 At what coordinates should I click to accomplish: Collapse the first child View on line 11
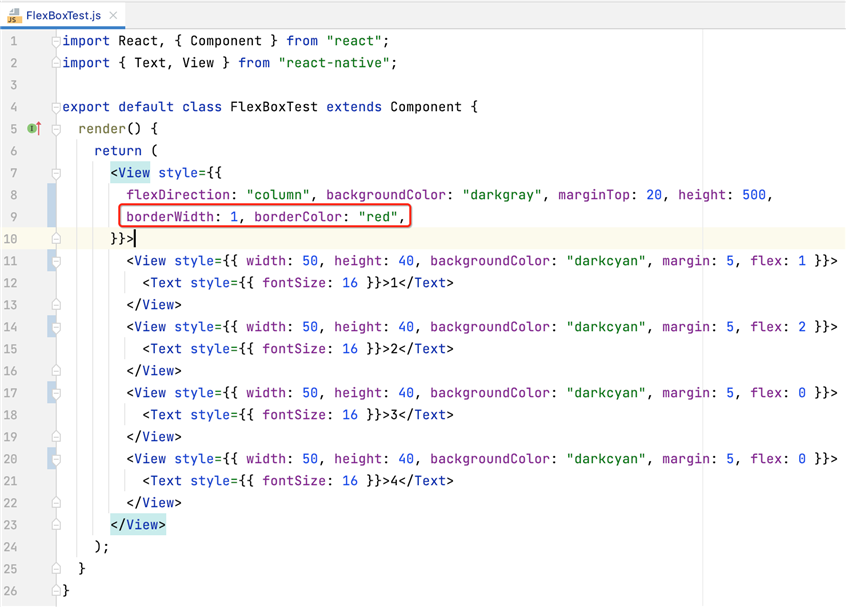pos(56,261)
